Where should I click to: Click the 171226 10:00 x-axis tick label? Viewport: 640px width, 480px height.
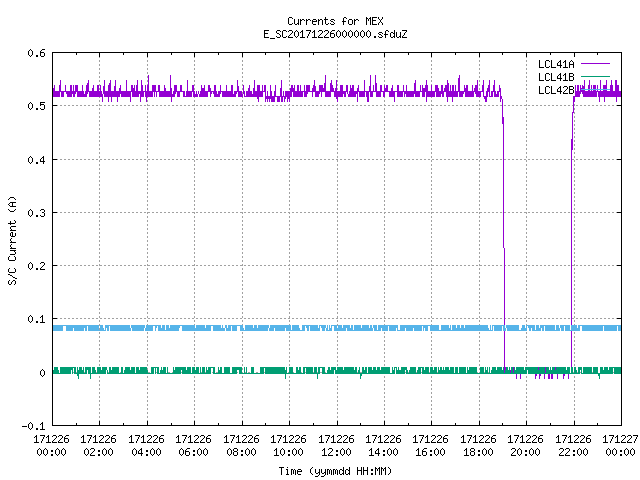point(288,446)
